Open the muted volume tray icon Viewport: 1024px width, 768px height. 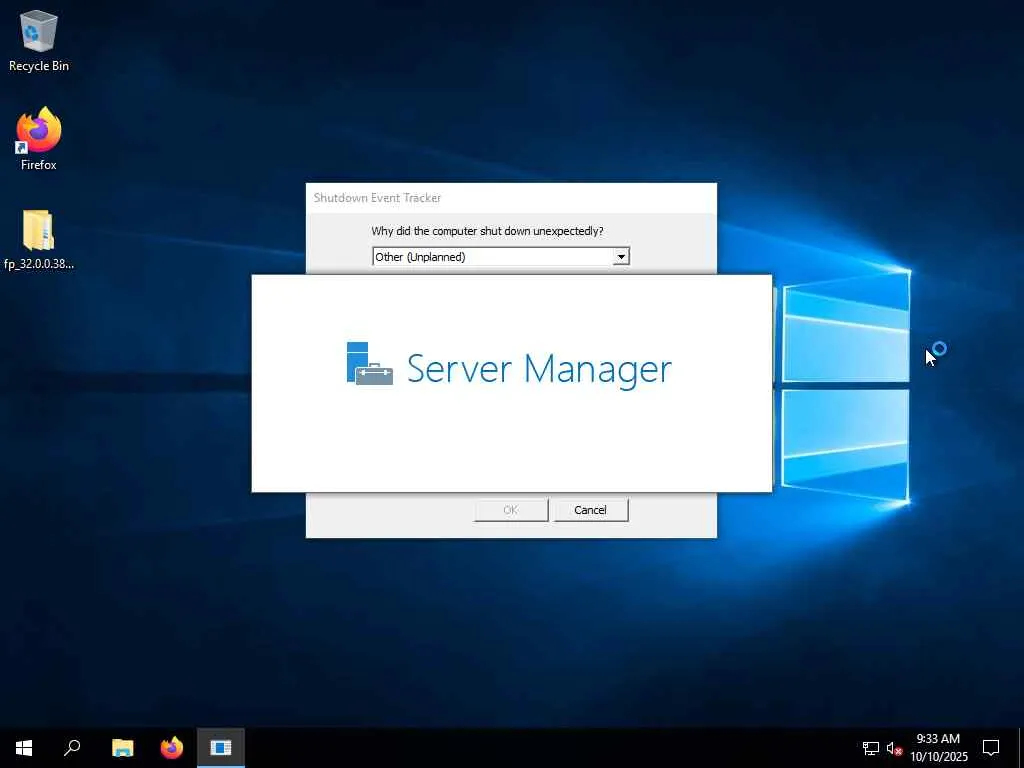(x=894, y=748)
